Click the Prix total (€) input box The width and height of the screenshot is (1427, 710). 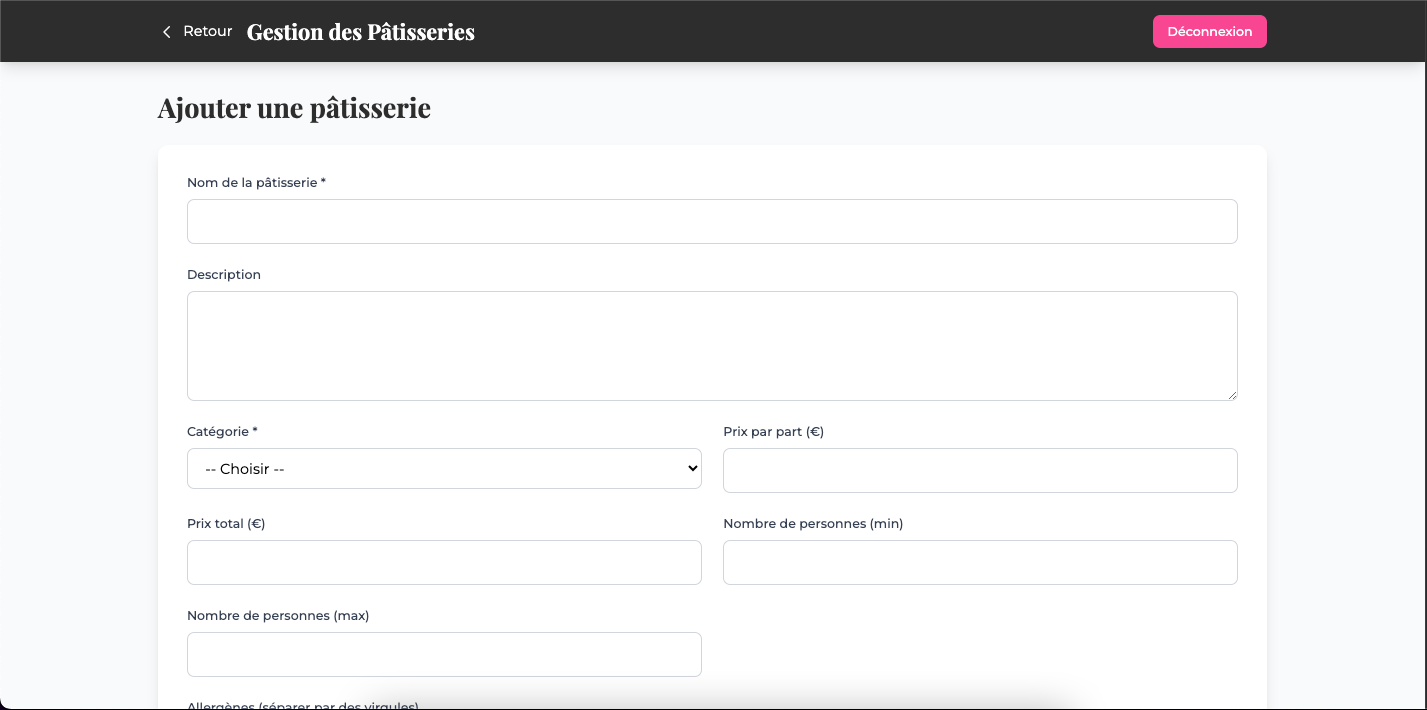(444, 563)
